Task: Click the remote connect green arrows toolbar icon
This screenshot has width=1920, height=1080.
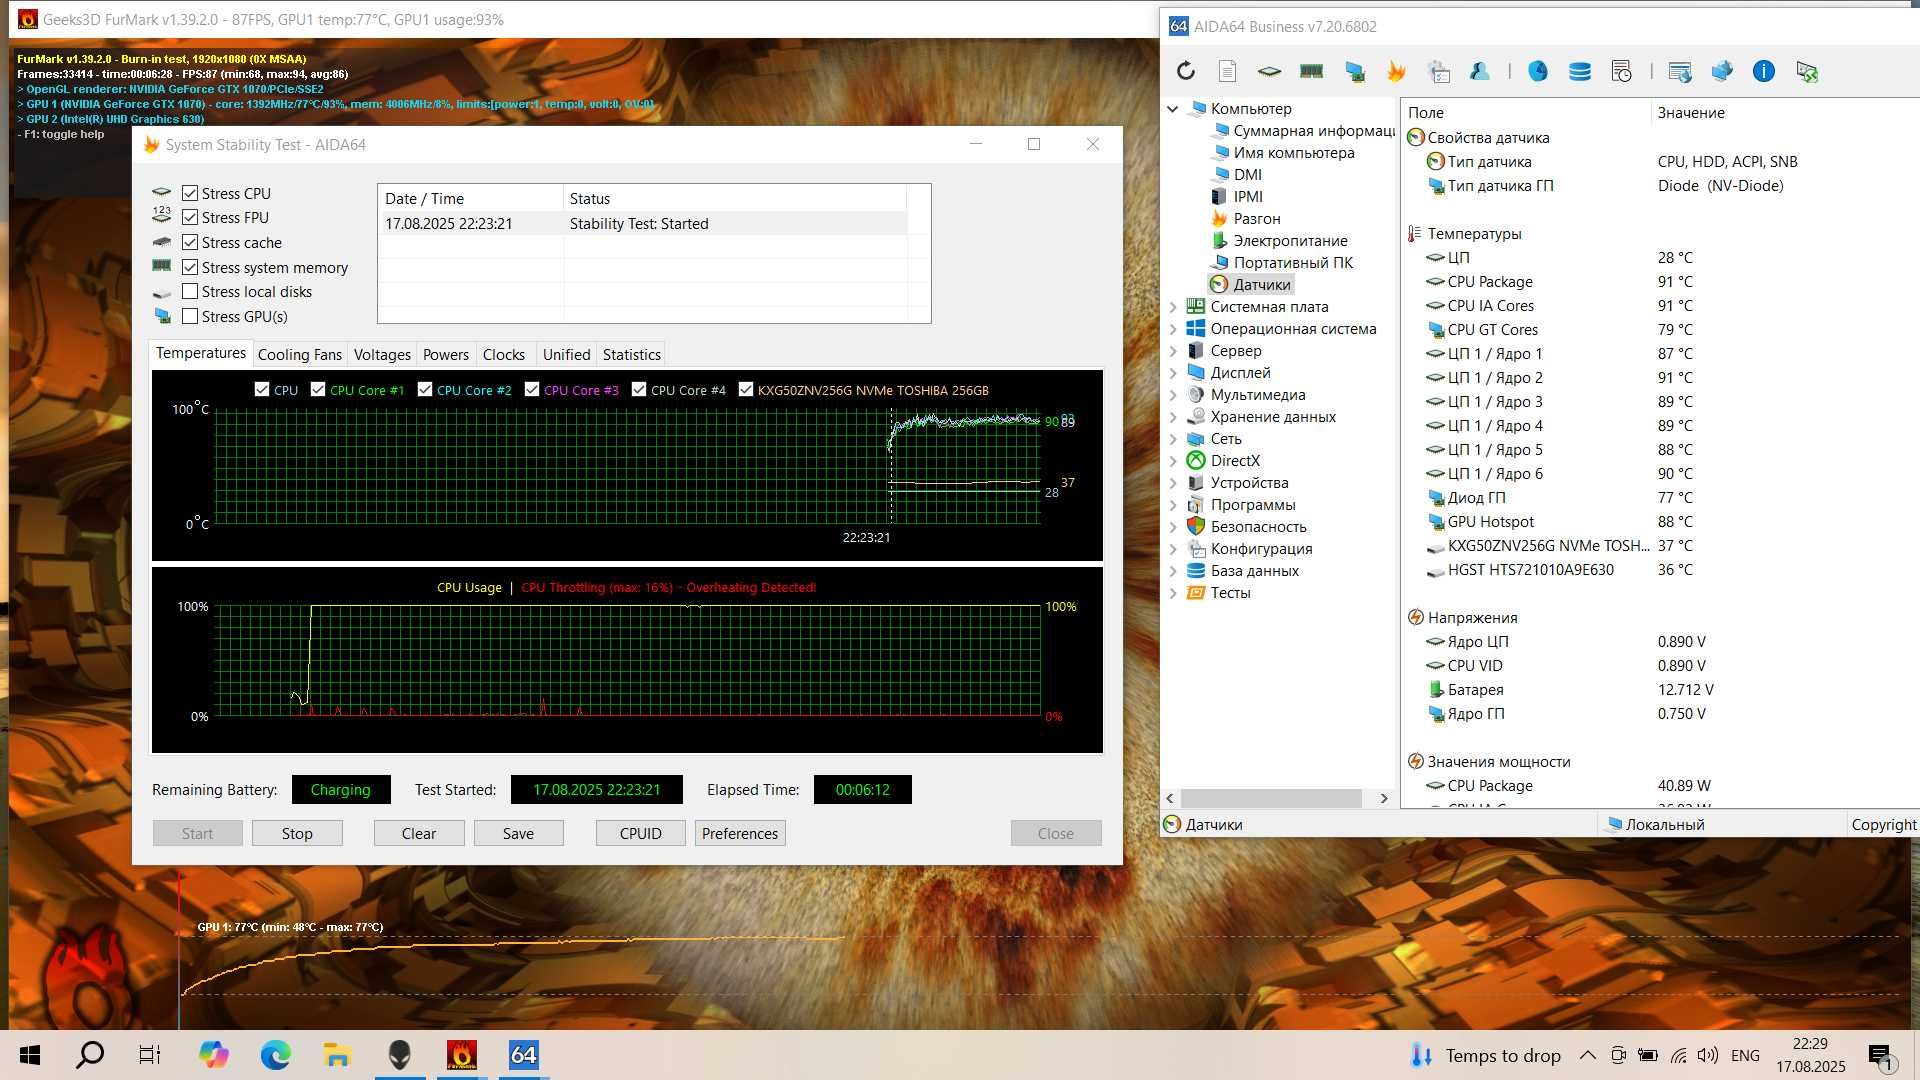Action: [1806, 71]
